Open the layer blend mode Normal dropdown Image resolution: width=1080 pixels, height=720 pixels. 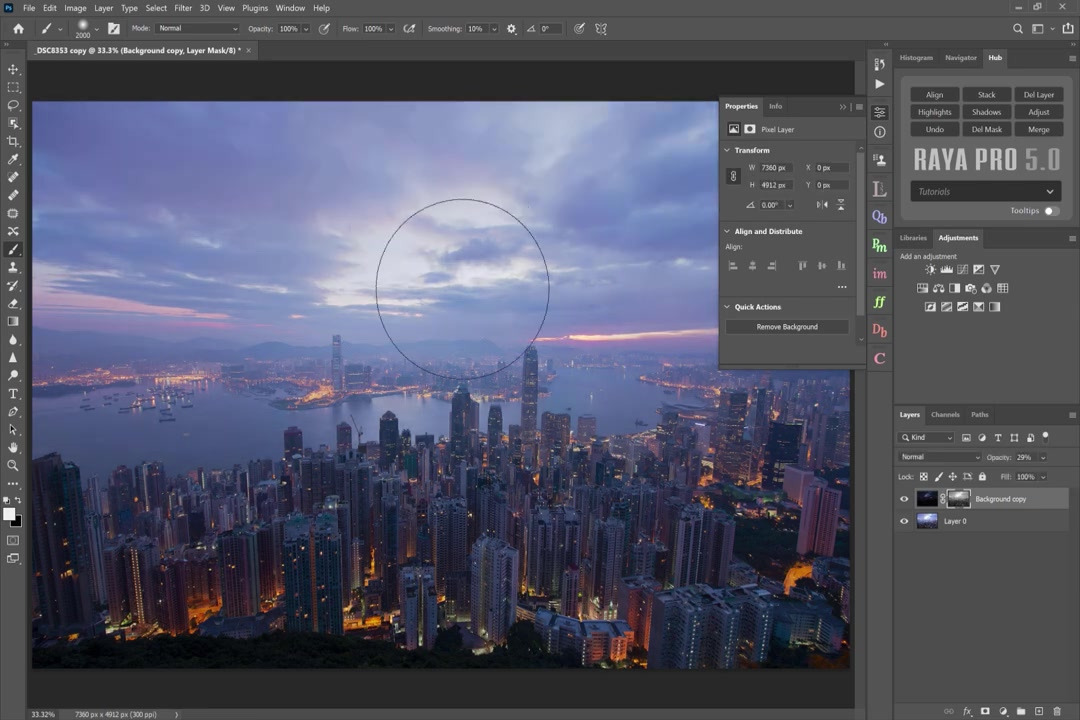click(940, 457)
